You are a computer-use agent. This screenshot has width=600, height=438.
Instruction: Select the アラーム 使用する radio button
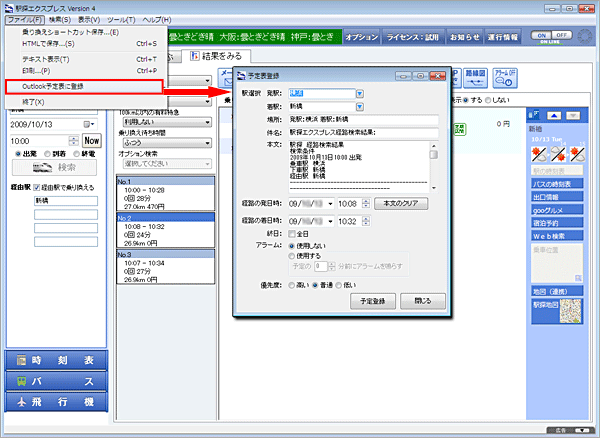click(x=292, y=256)
